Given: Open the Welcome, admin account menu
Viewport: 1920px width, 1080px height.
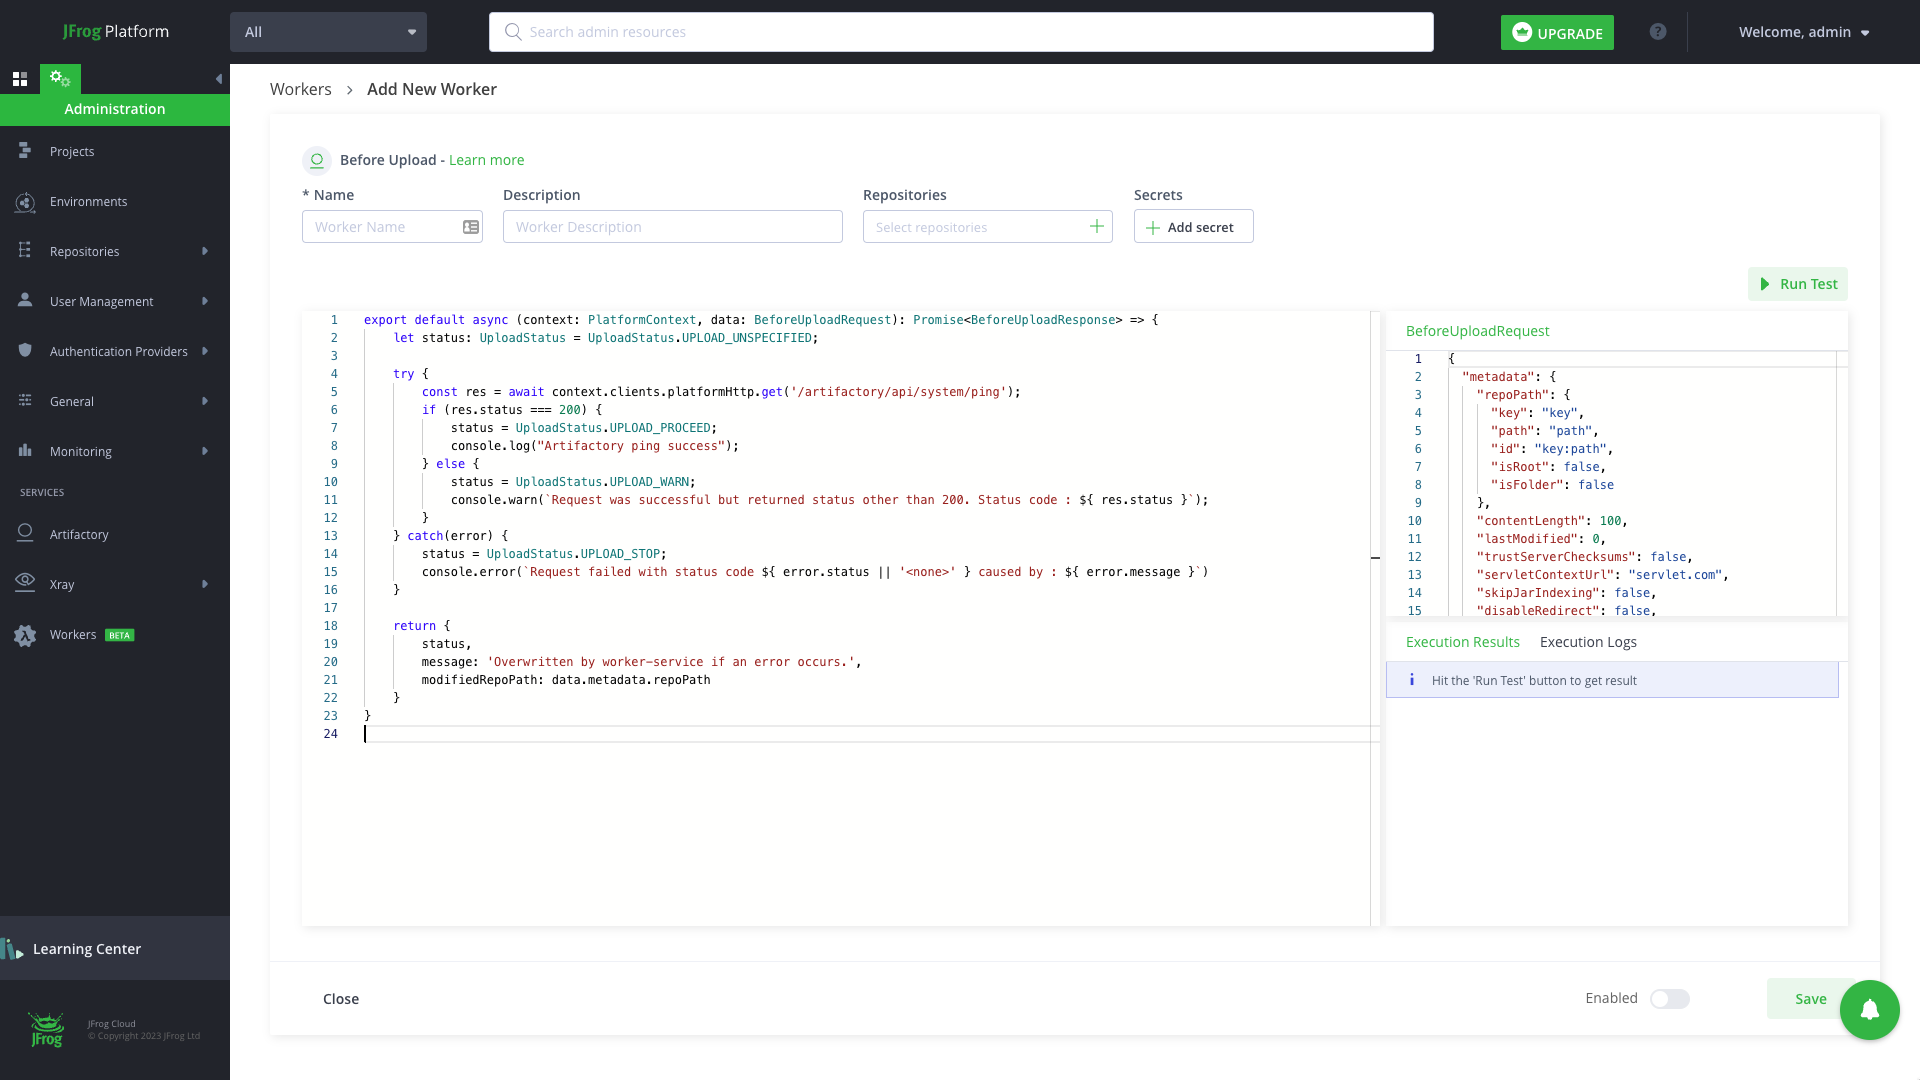Looking at the screenshot, I should [1804, 31].
